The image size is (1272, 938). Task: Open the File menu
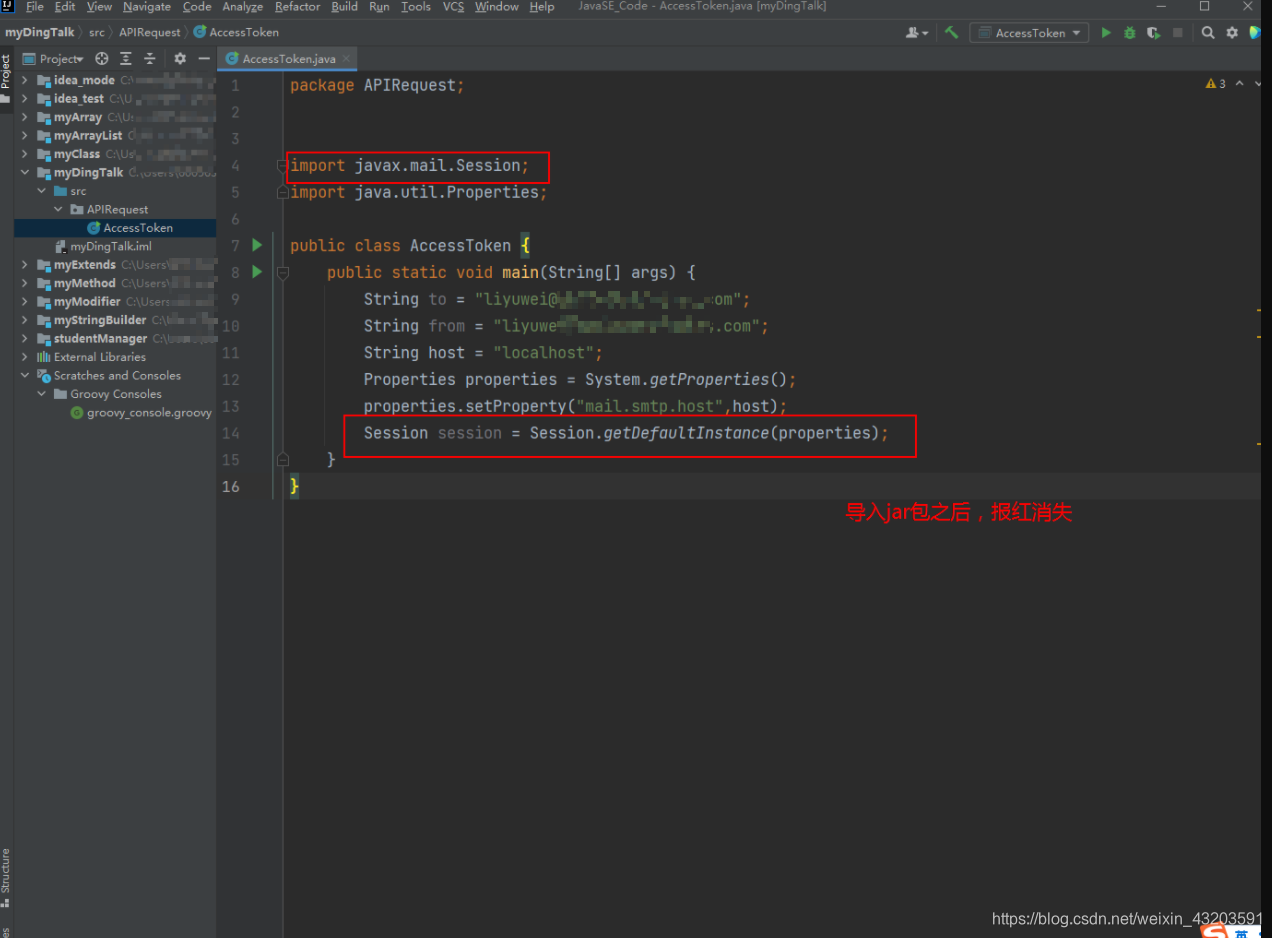[x=34, y=7]
